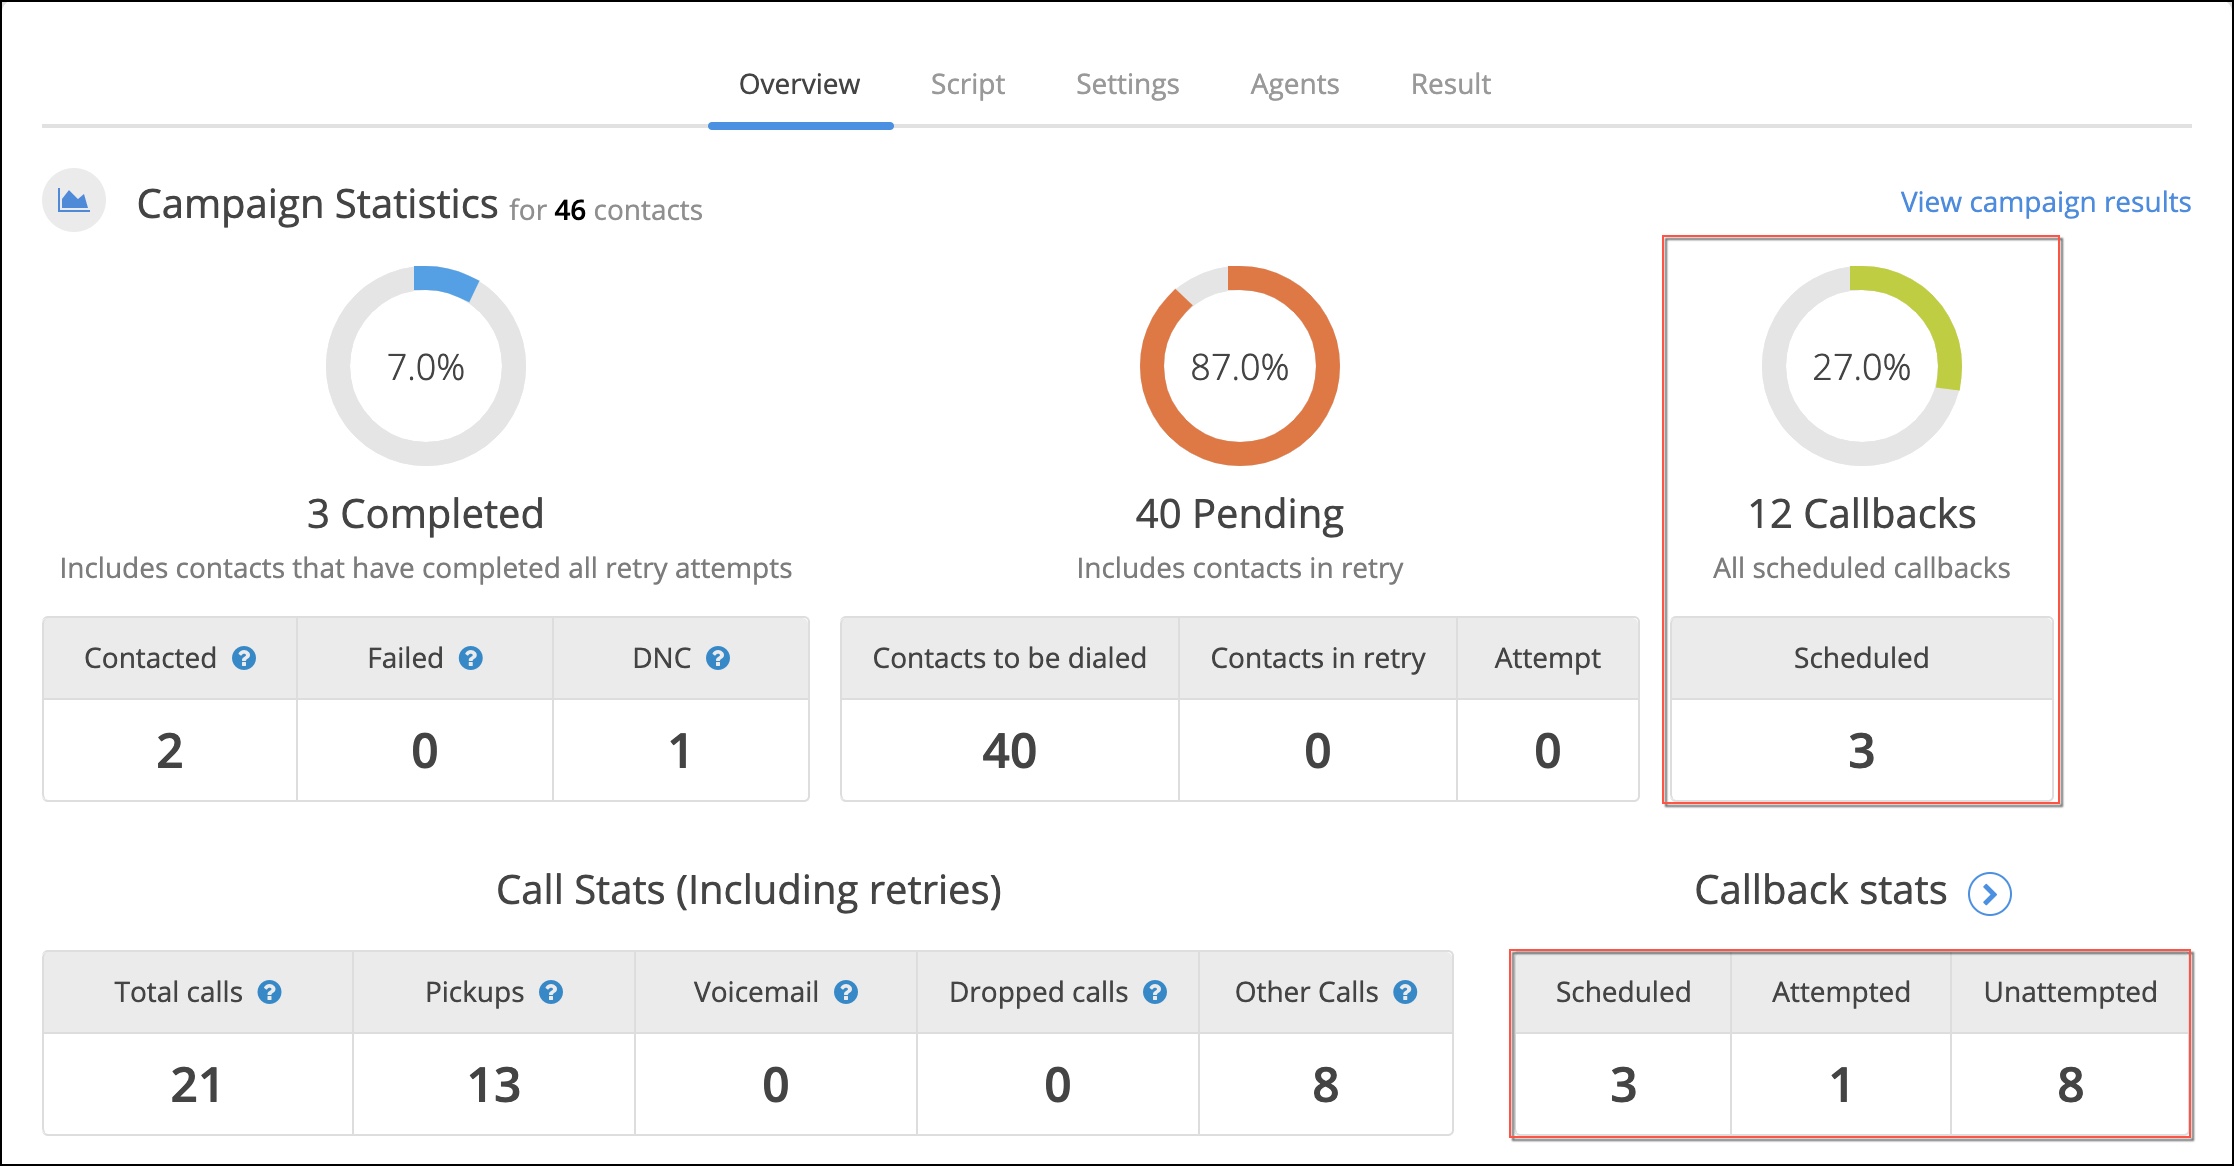This screenshot has width=2234, height=1166.
Task: Click Pickups question mark icon
Action: click(551, 992)
